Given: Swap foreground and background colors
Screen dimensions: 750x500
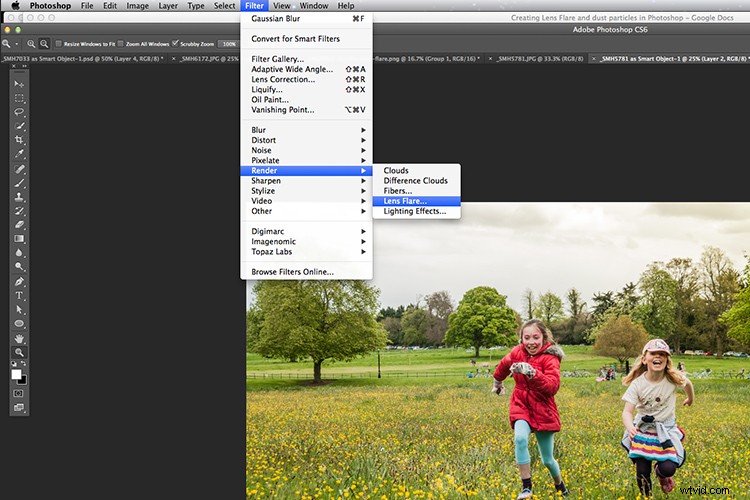Looking at the screenshot, I should pyautogui.click(x=23, y=364).
